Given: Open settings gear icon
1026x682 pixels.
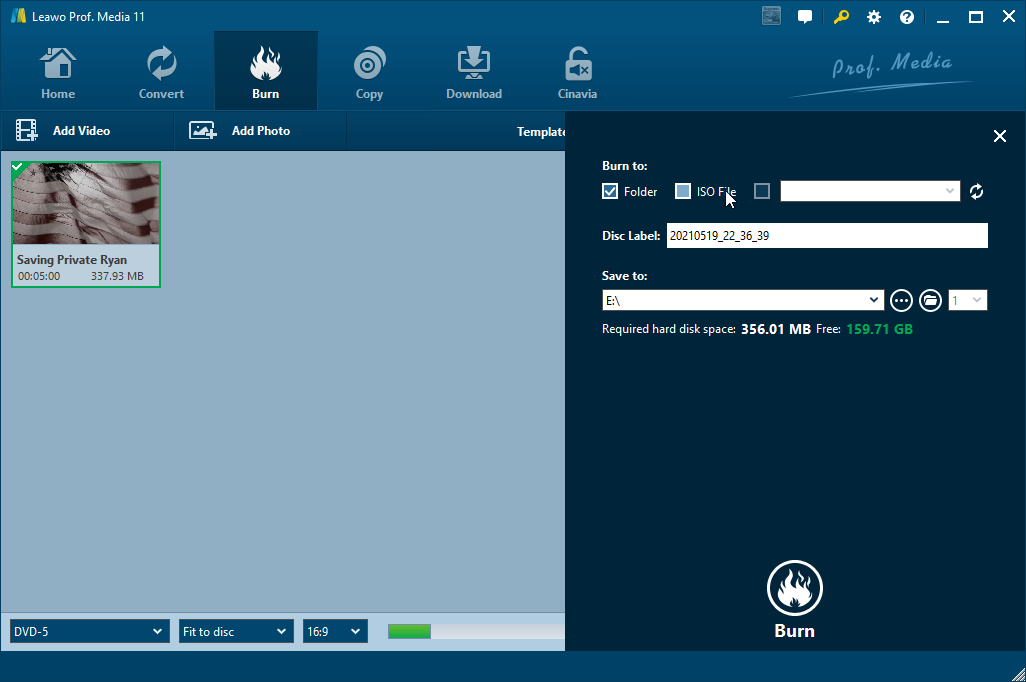Looking at the screenshot, I should (874, 17).
